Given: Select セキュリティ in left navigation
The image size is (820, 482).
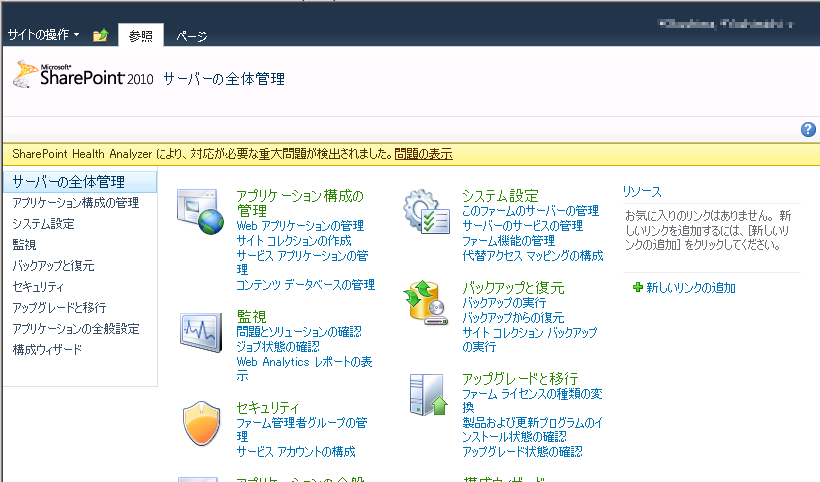Looking at the screenshot, I should pos(38,286).
